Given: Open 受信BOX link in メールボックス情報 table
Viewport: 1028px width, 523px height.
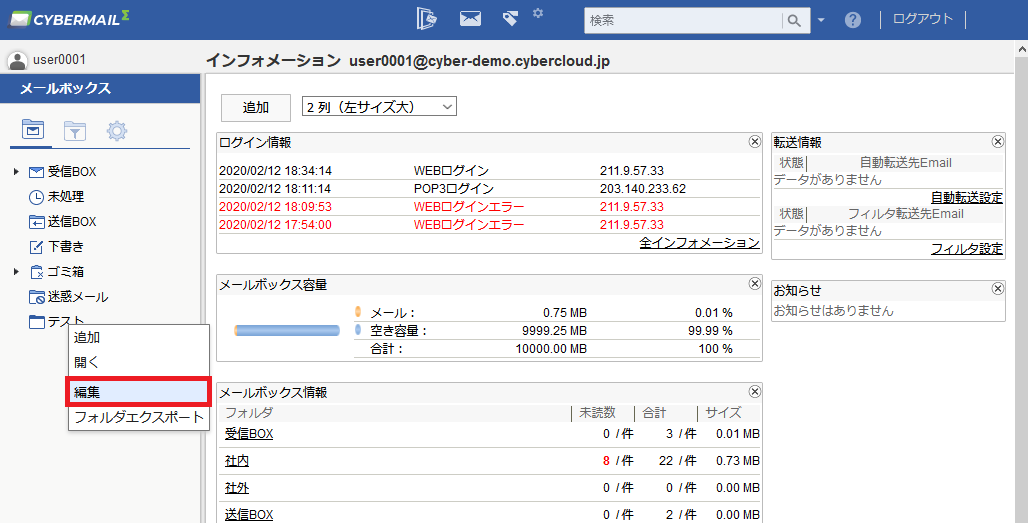Looking at the screenshot, I should point(248,433).
